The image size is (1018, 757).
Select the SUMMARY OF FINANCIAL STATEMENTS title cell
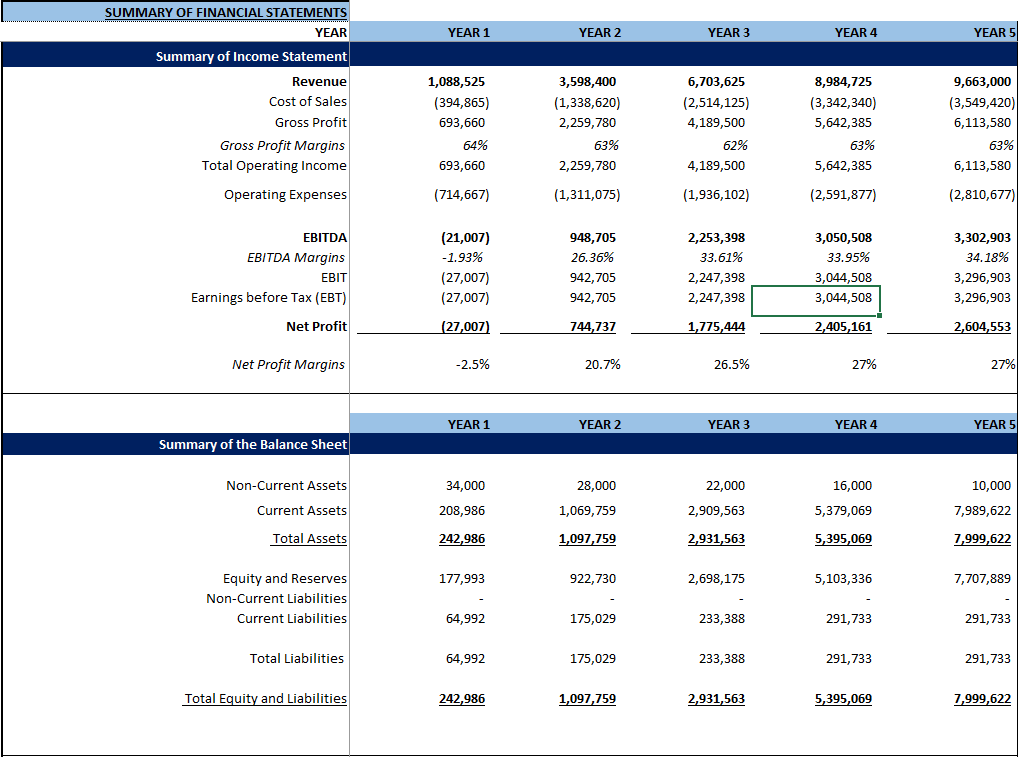click(x=225, y=11)
